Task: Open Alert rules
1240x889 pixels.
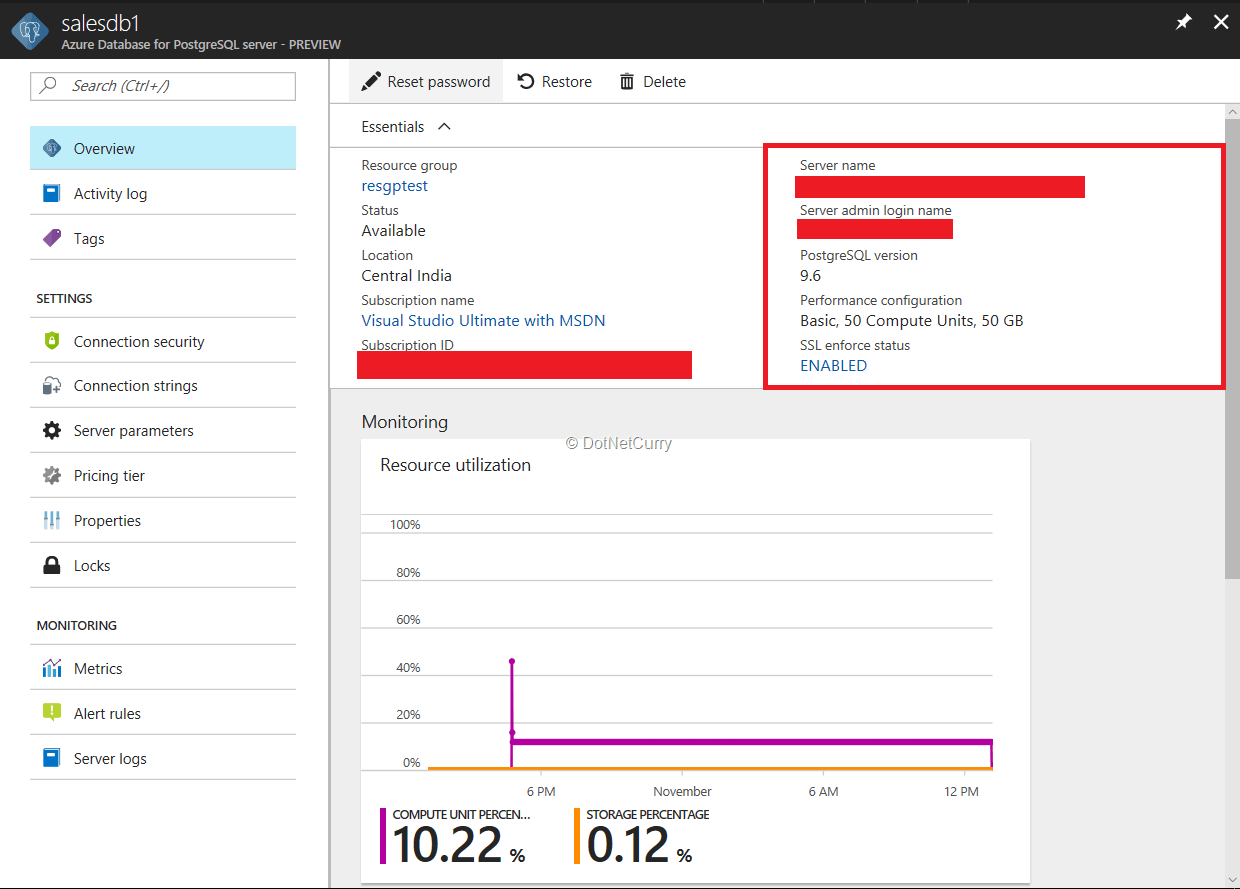Action: pos(163,713)
